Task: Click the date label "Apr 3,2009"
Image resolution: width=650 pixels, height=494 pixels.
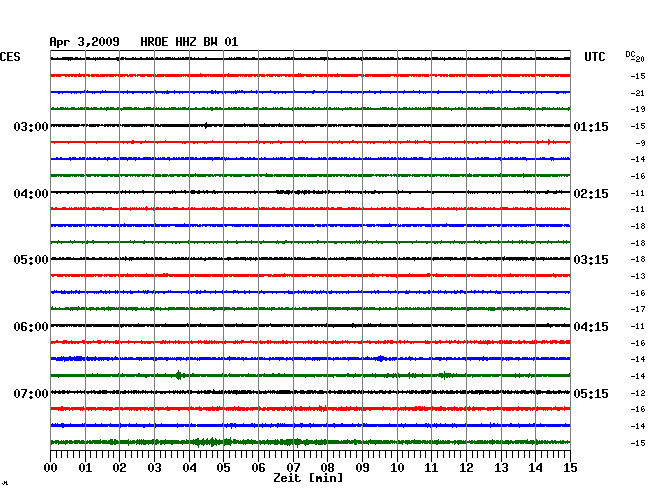Action: [85, 42]
